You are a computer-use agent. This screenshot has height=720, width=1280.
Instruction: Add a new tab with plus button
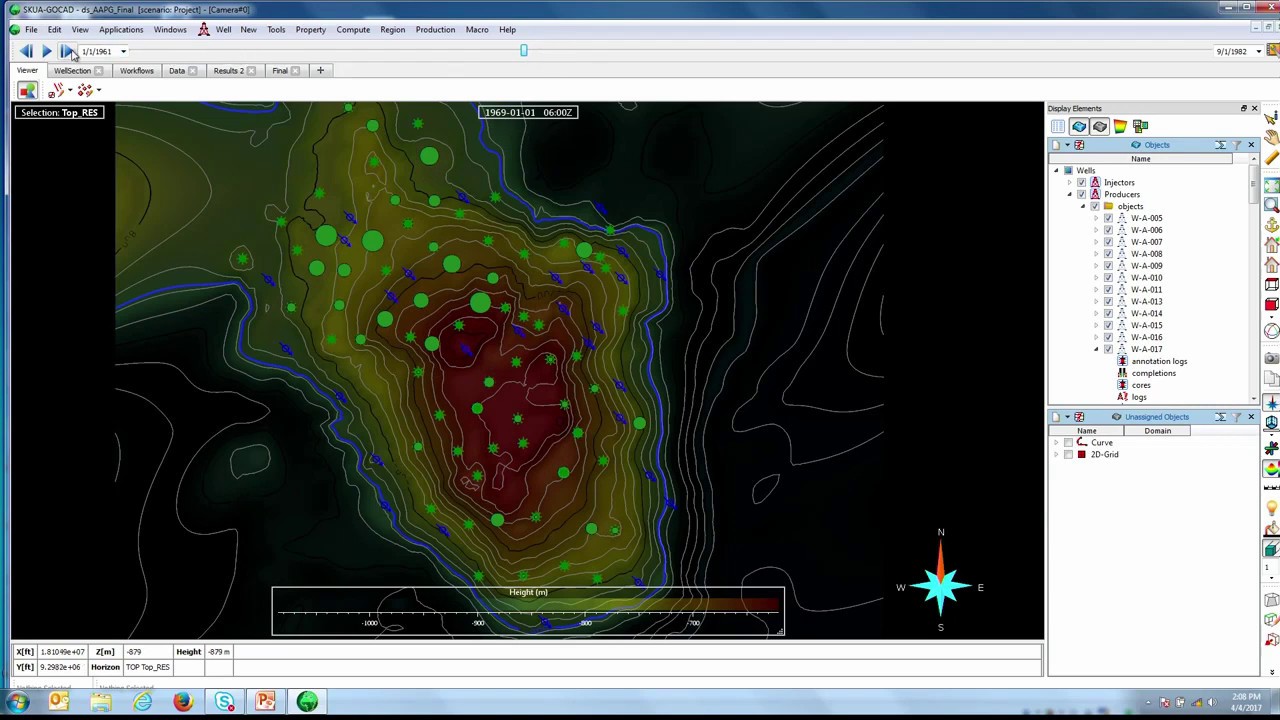320,71
